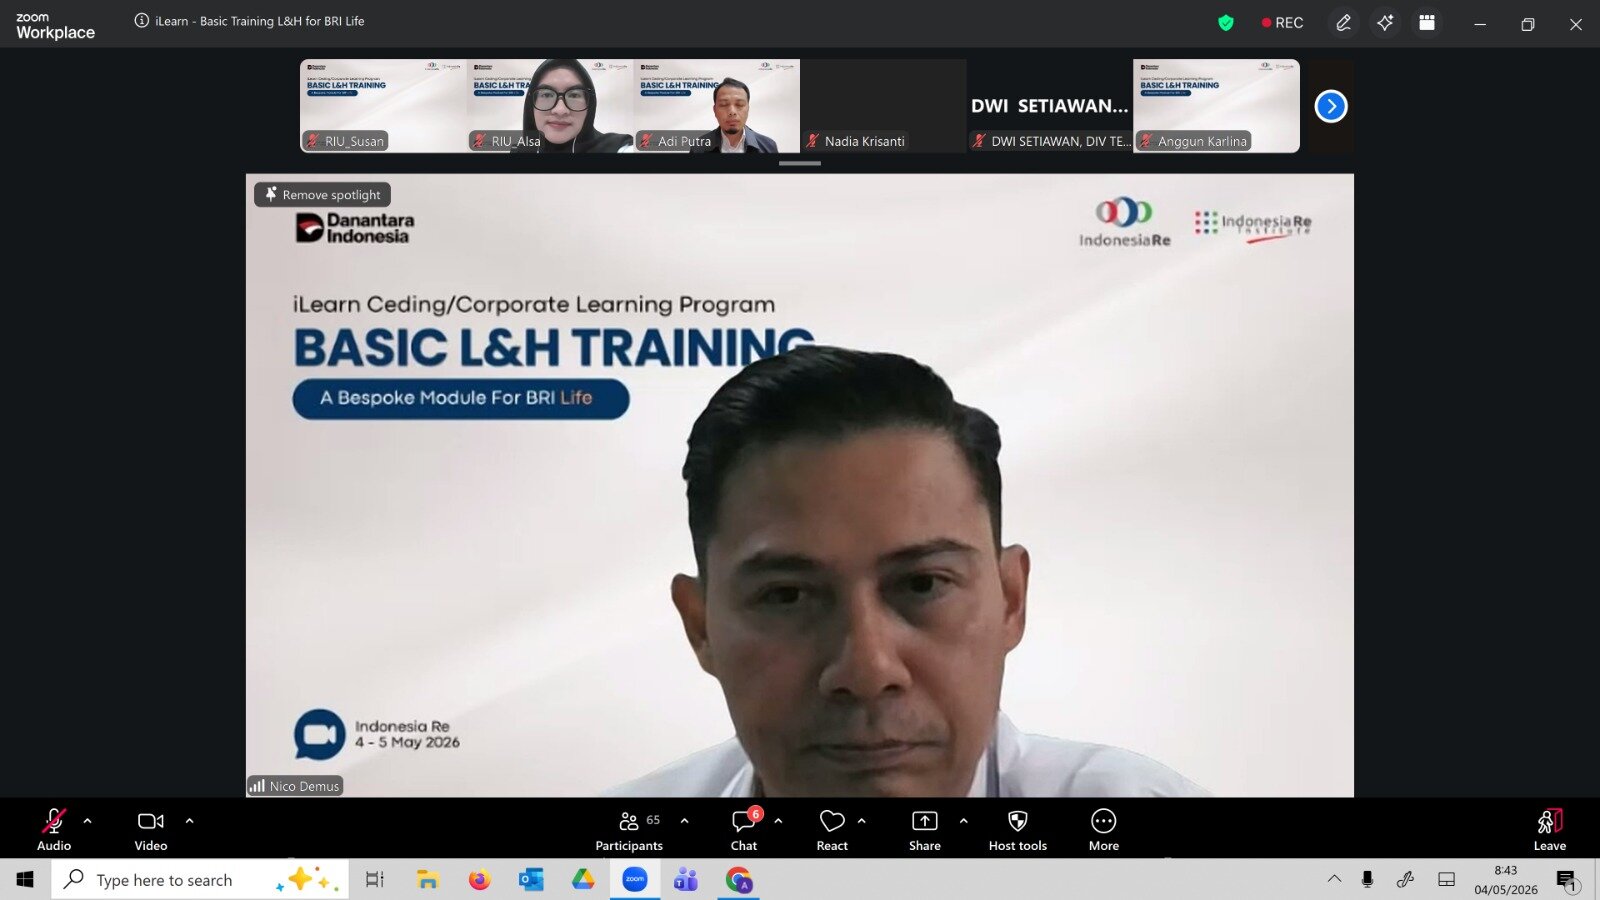Open Google Drive from the taskbar
The width and height of the screenshot is (1600, 900).
(x=583, y=880)
